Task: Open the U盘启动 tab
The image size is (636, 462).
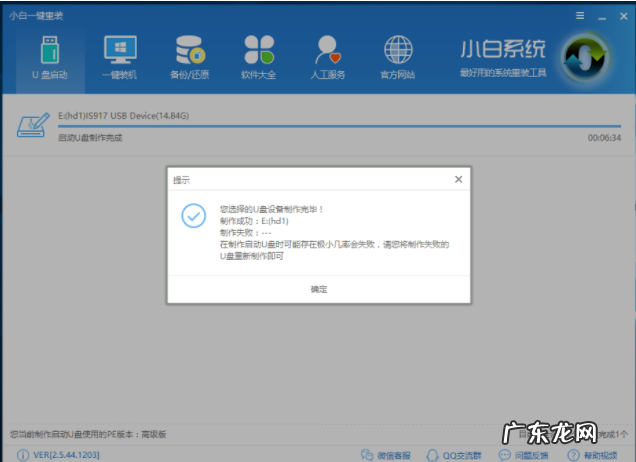Action: click(50, 58)
